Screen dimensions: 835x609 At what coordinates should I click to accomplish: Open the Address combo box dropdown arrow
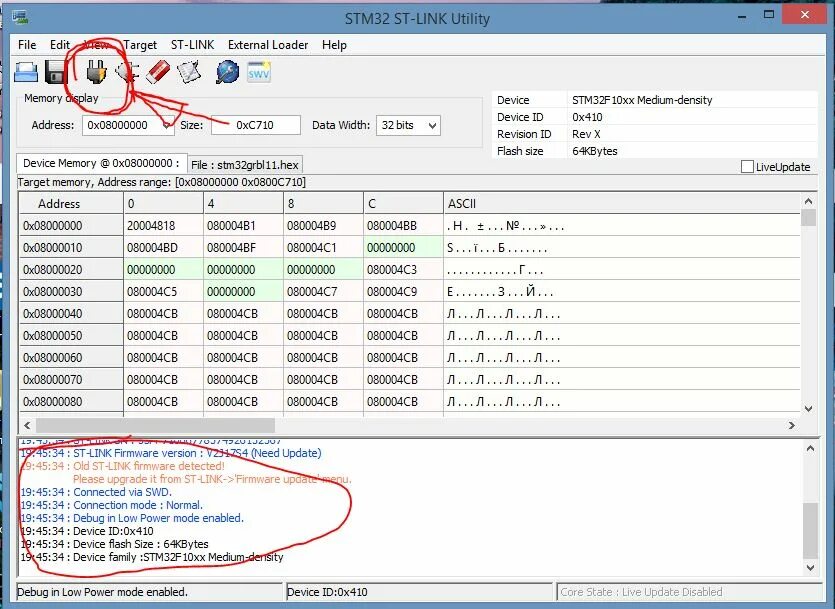click(x=167, y=126)
